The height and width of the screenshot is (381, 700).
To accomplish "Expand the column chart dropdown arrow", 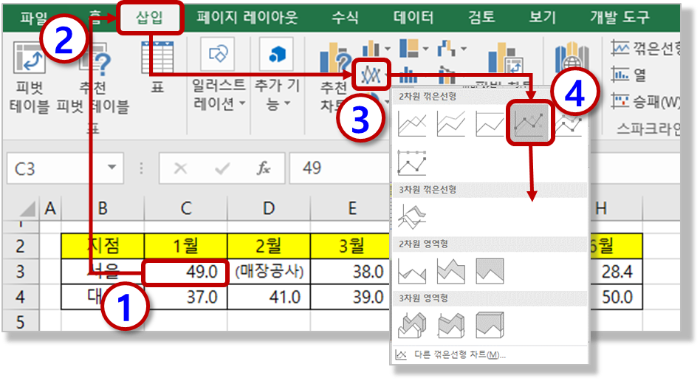I will (x=387, y=49).
